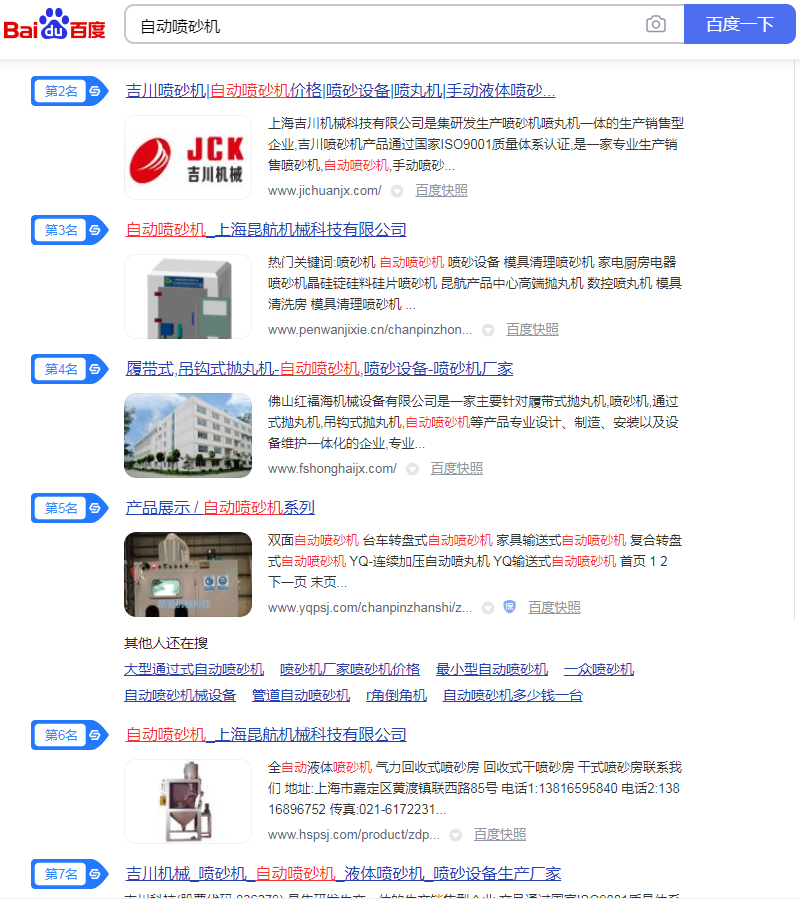800x900 pixels.
Task: Open 百度快照 for www.penwanjixie.cn
Action: pyautogui.click(x=532, y=329)
